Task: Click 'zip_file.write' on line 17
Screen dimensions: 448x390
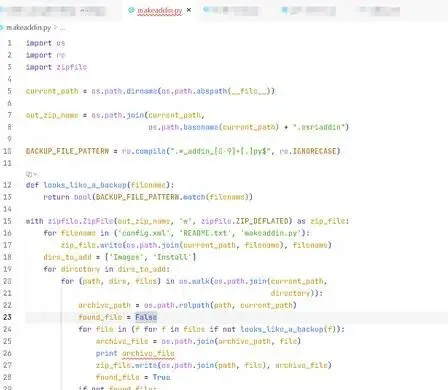Action: pos(91,245)
